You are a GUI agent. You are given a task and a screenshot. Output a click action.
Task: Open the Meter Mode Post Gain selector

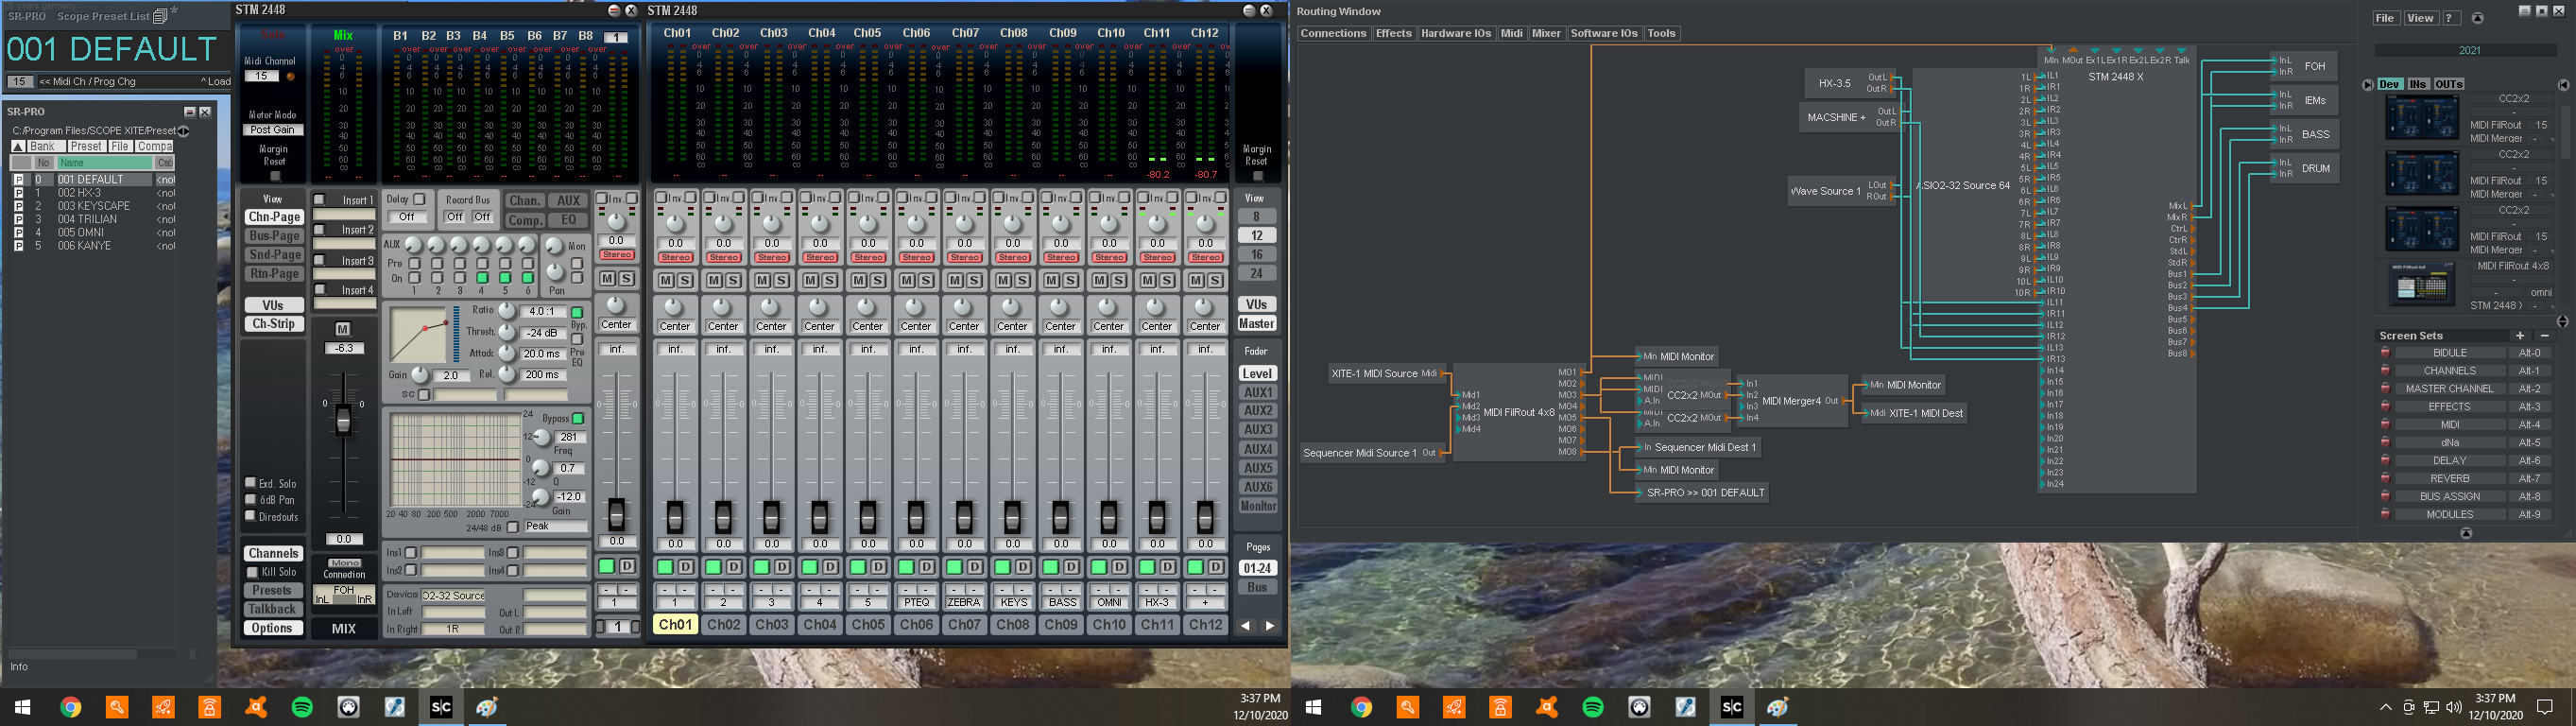(272, 130)
